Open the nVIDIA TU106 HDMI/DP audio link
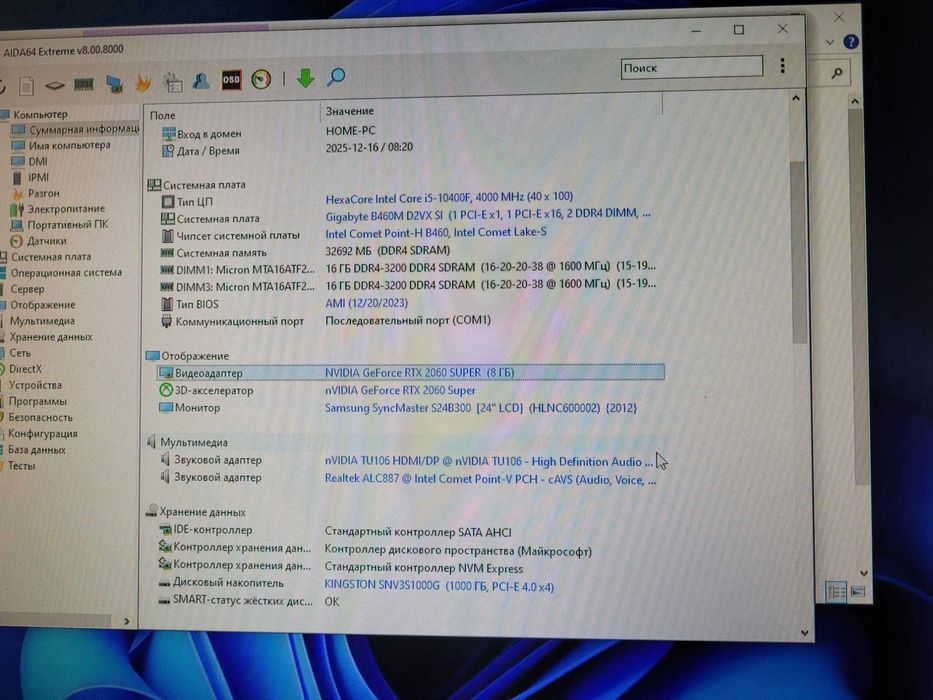Screen dimensions: 933x700 pos(489,461)
